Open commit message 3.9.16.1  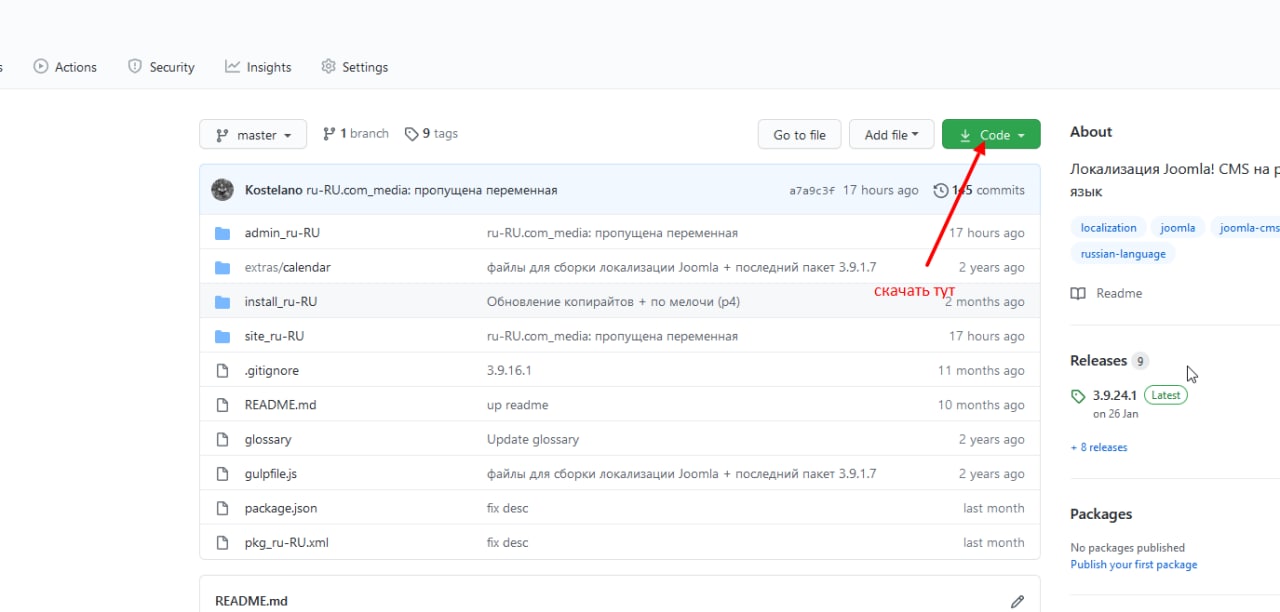(509, 371)
